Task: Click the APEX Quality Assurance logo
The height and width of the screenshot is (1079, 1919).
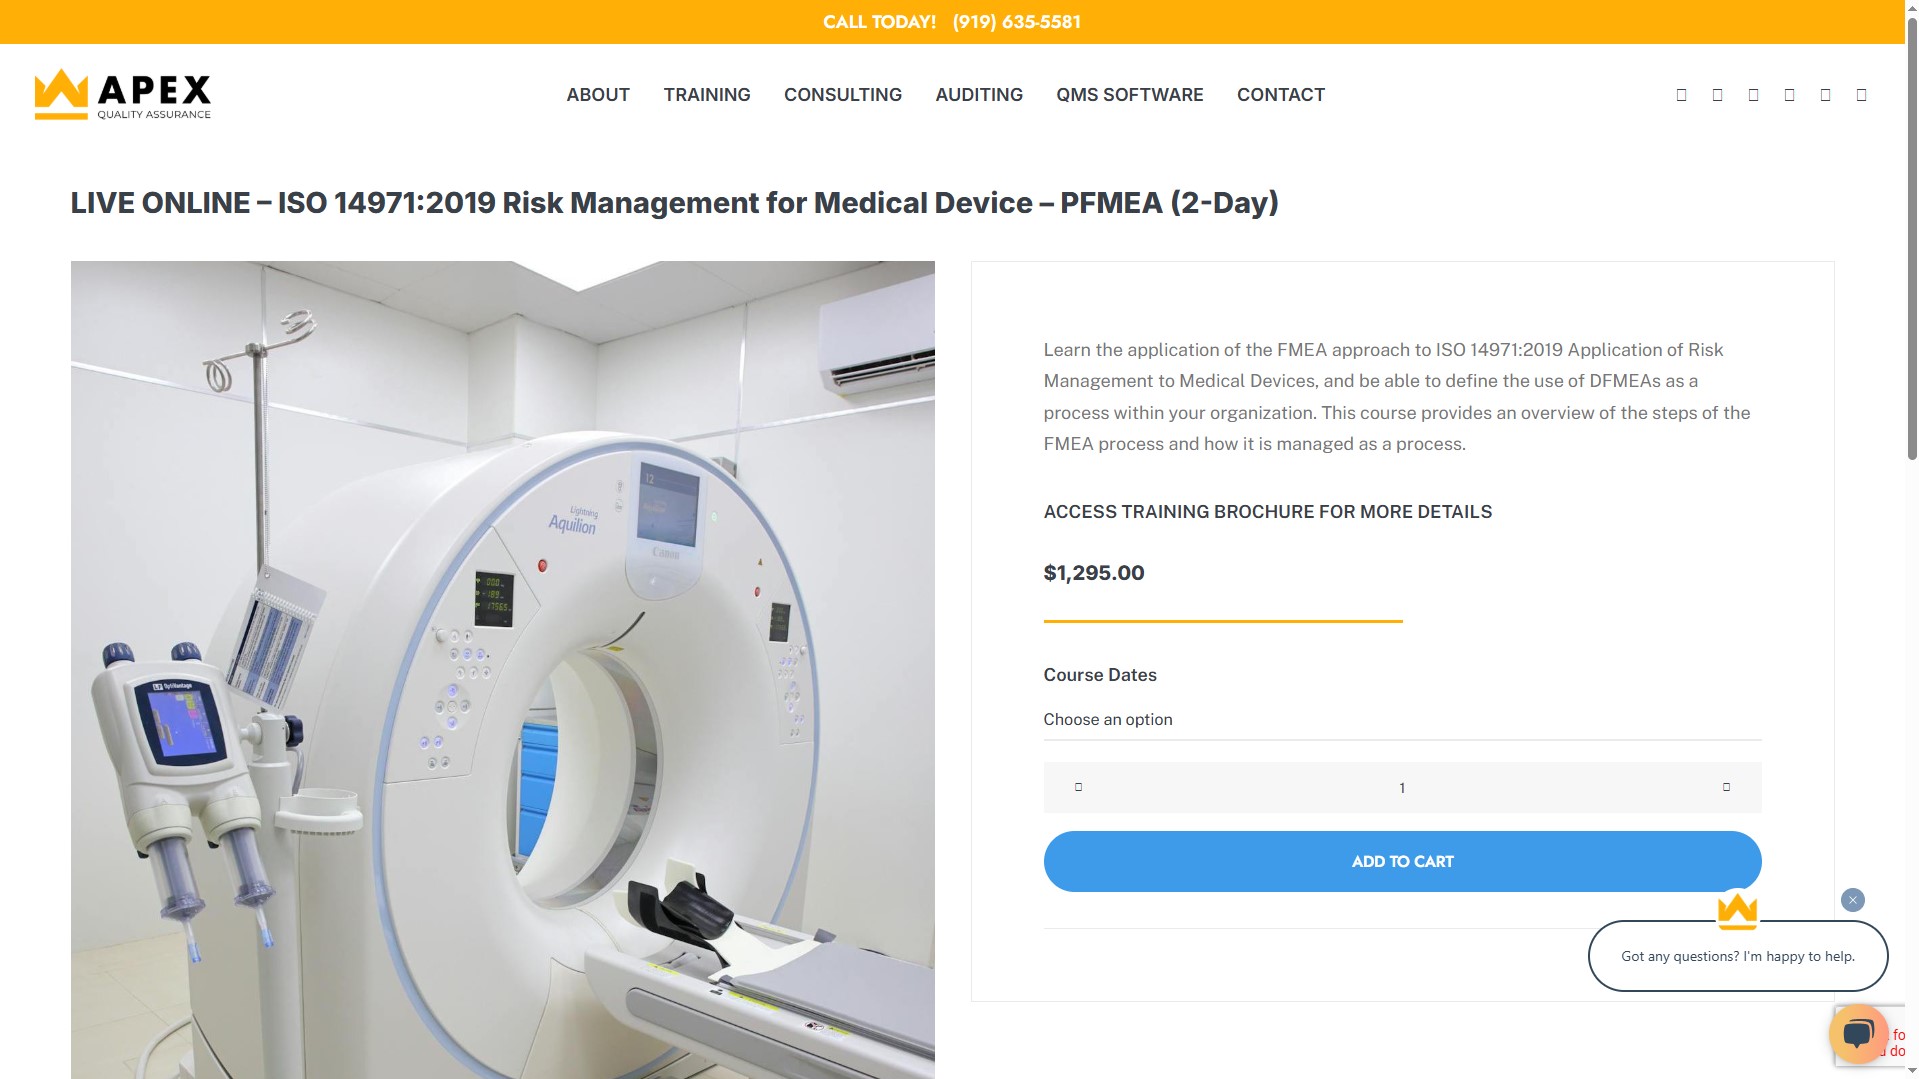Action: (x=123, y=94)
